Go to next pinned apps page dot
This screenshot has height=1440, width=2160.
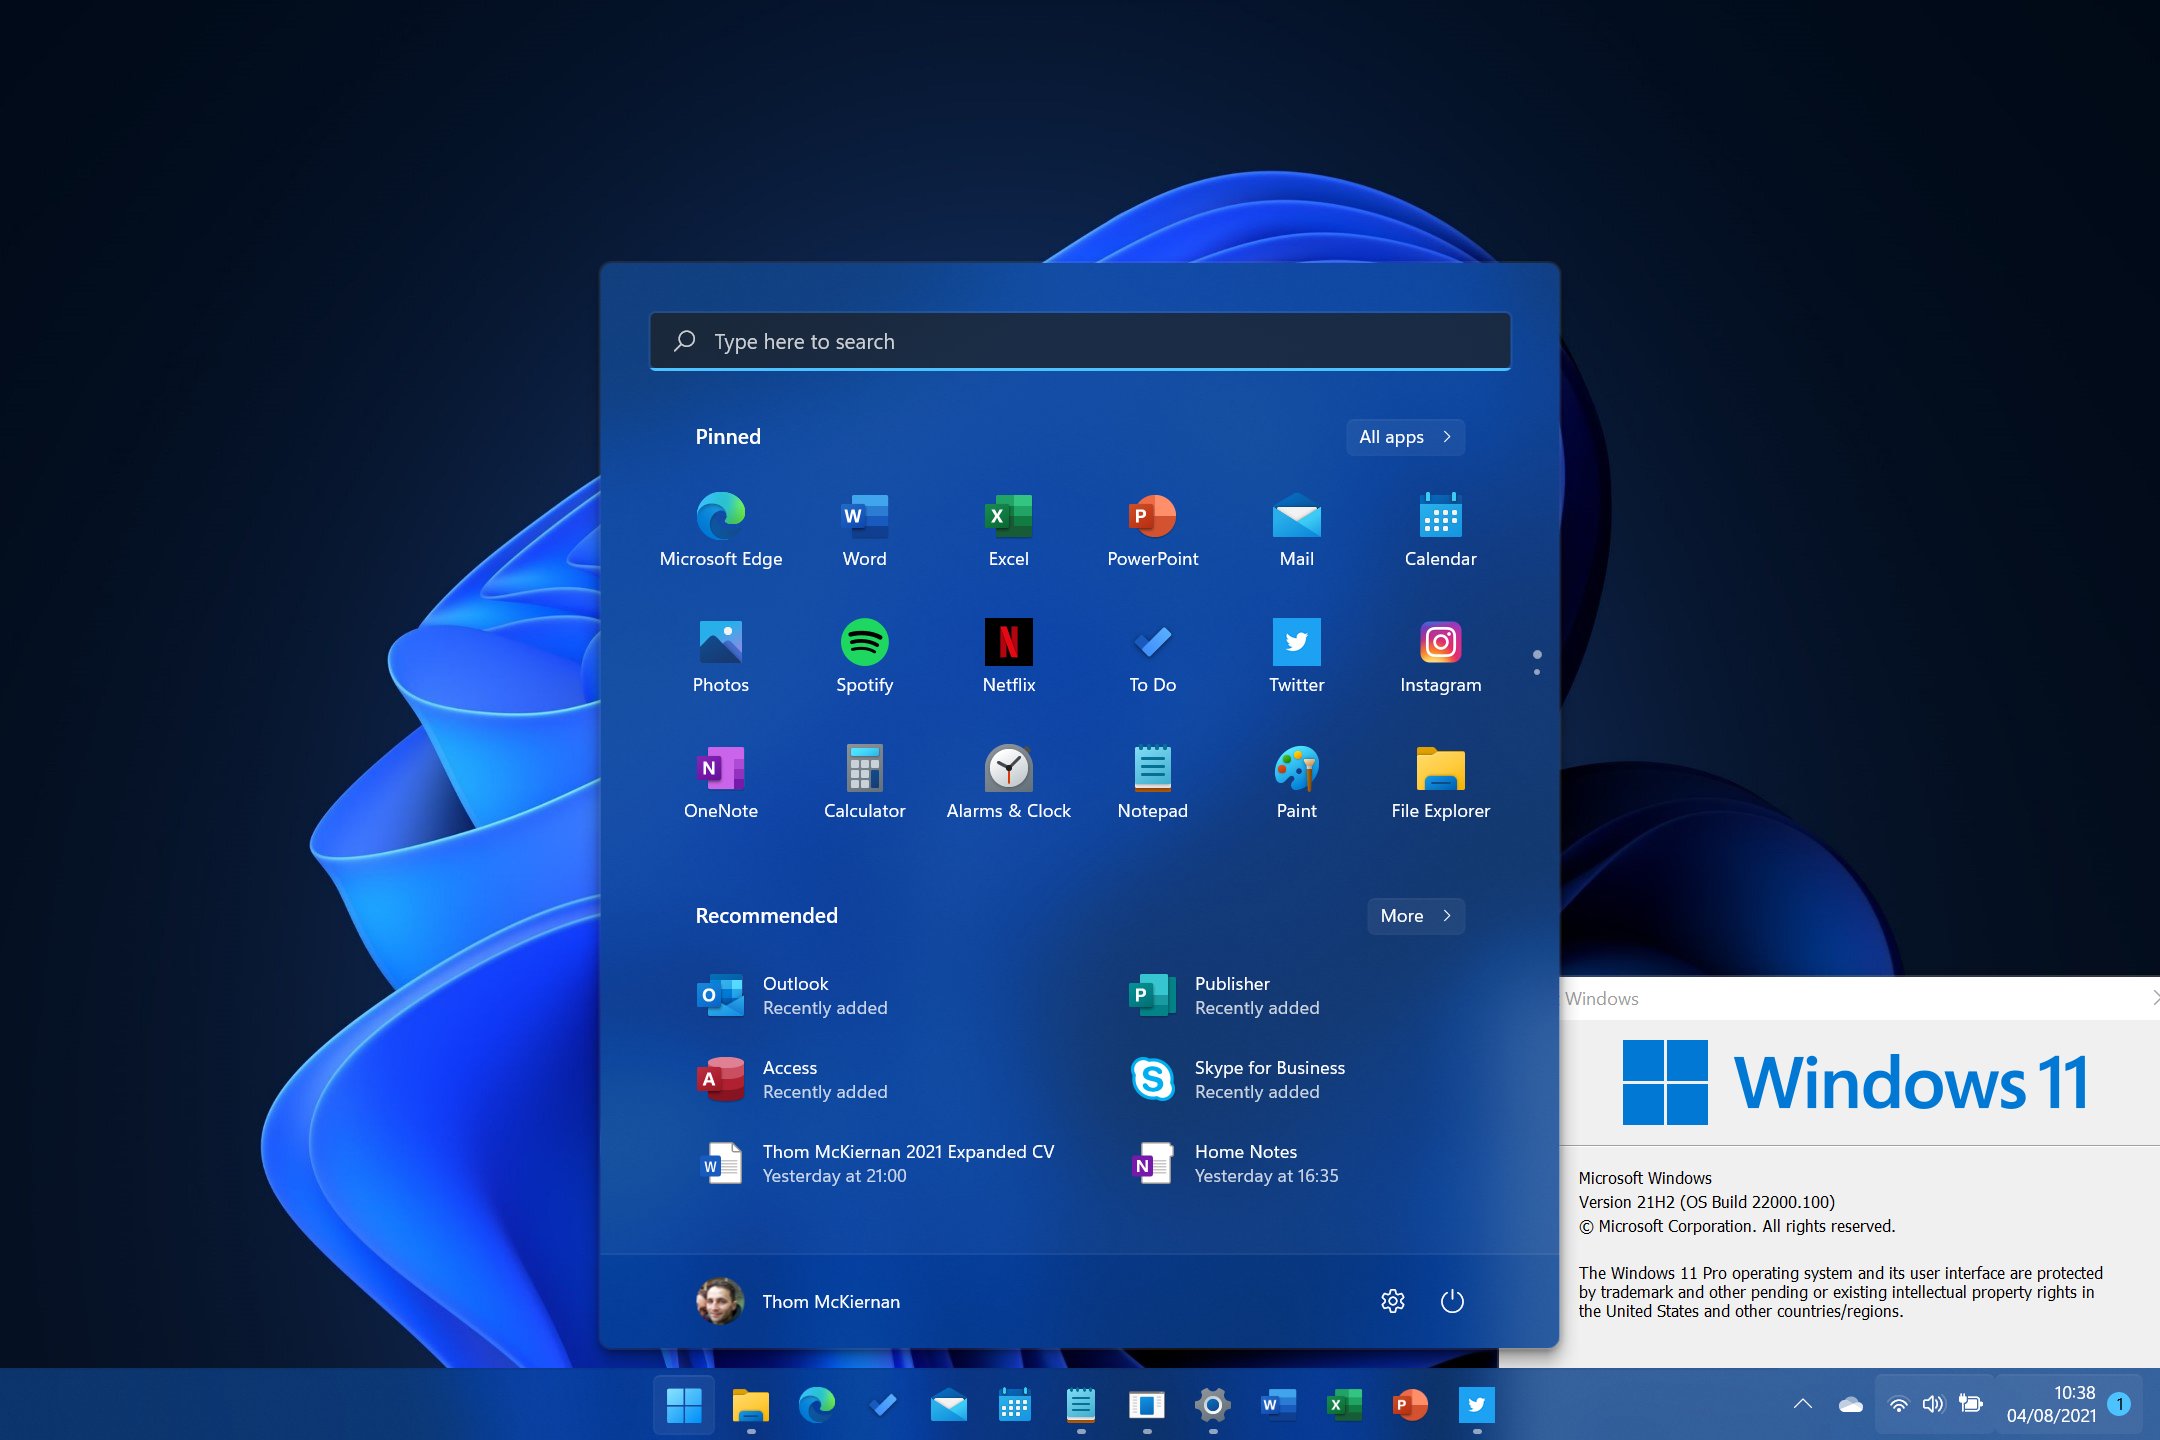pos(1537,672)
